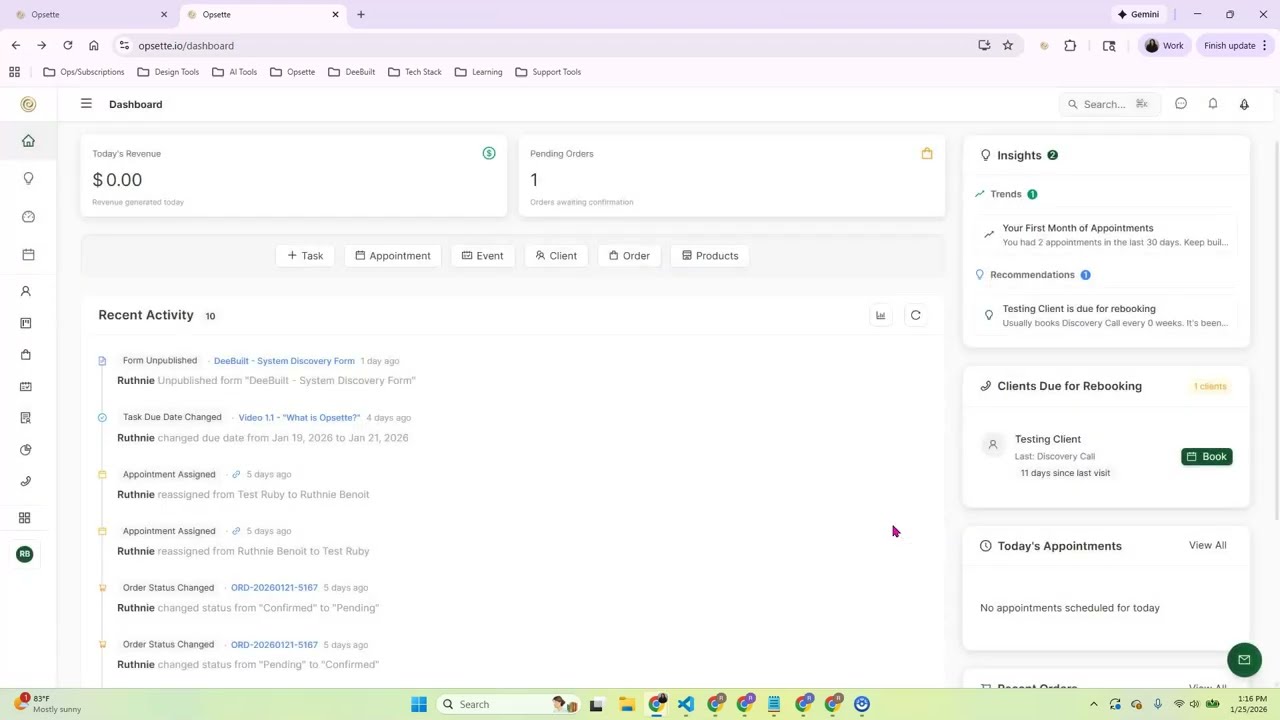The image size is (1280, 720).
Task: Open the AI Tools bookmark folder
Action: (234, 72)
